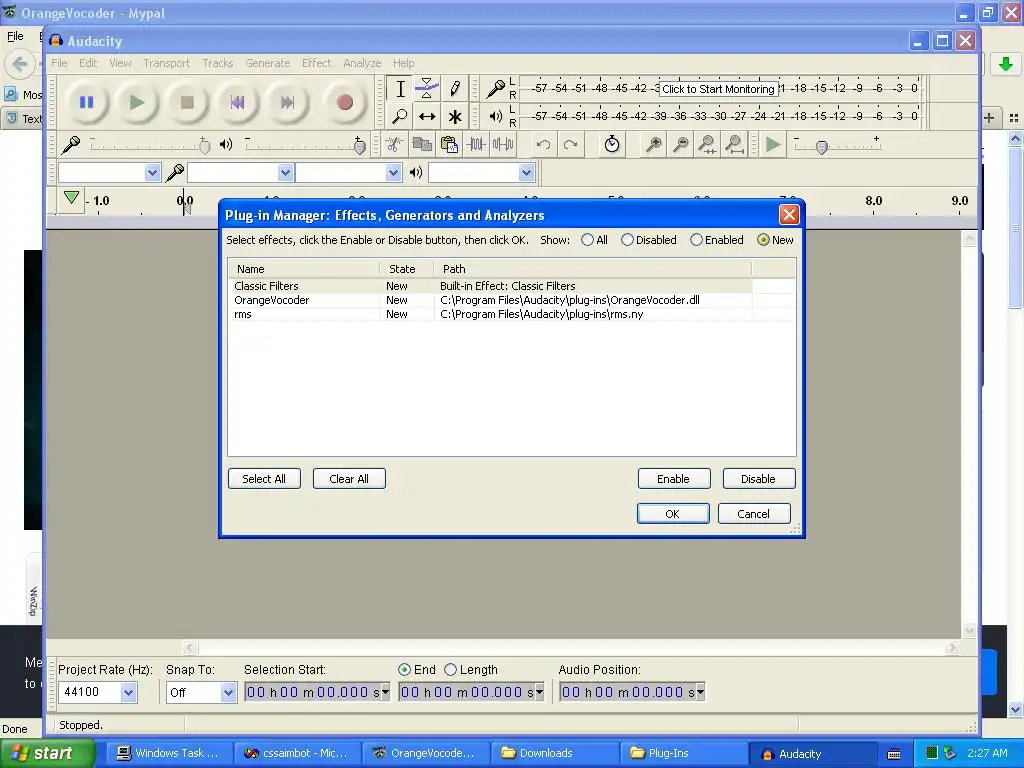Select the Time Shift tool
Viewport: 1024px width, 768px height.
[x=427, y=116]
